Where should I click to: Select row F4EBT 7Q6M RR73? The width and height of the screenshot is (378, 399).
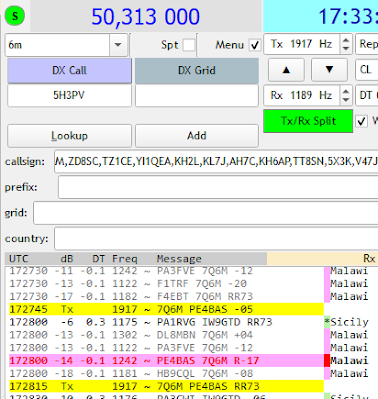166,296
